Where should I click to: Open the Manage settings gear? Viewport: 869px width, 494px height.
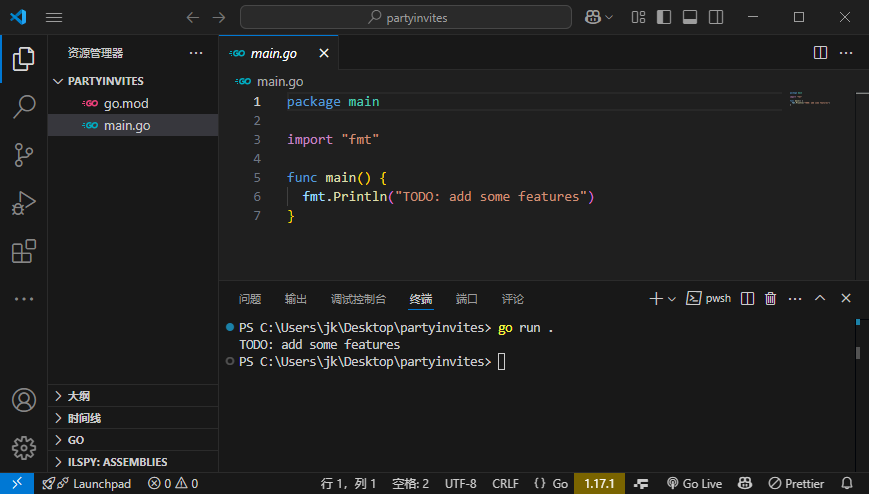[23, 446]
